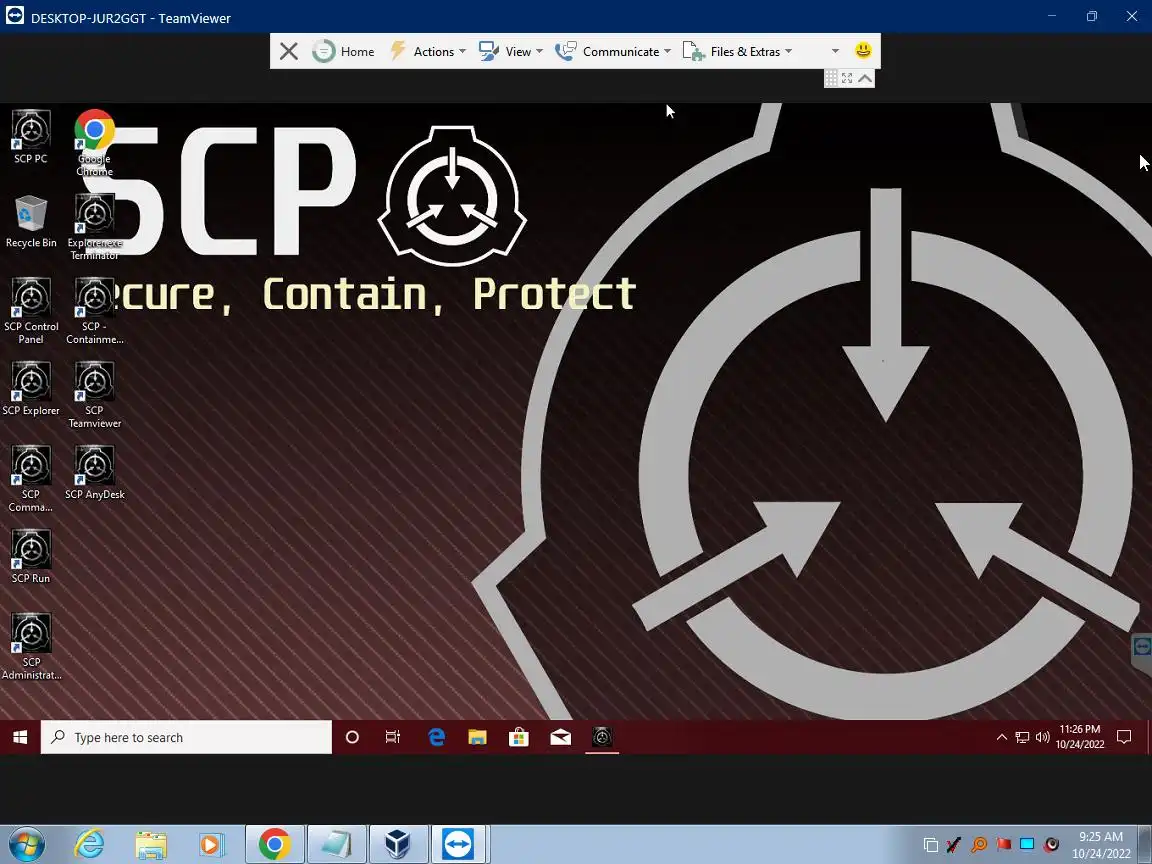Open the SCP - Containme... shortcut

(95, 311)
